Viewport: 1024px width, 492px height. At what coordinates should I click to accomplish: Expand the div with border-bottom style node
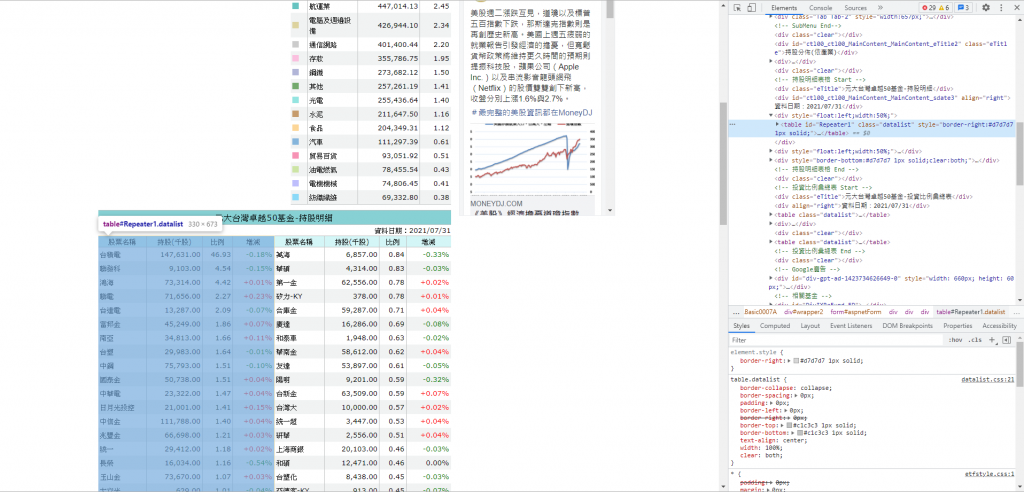(772, 160)
